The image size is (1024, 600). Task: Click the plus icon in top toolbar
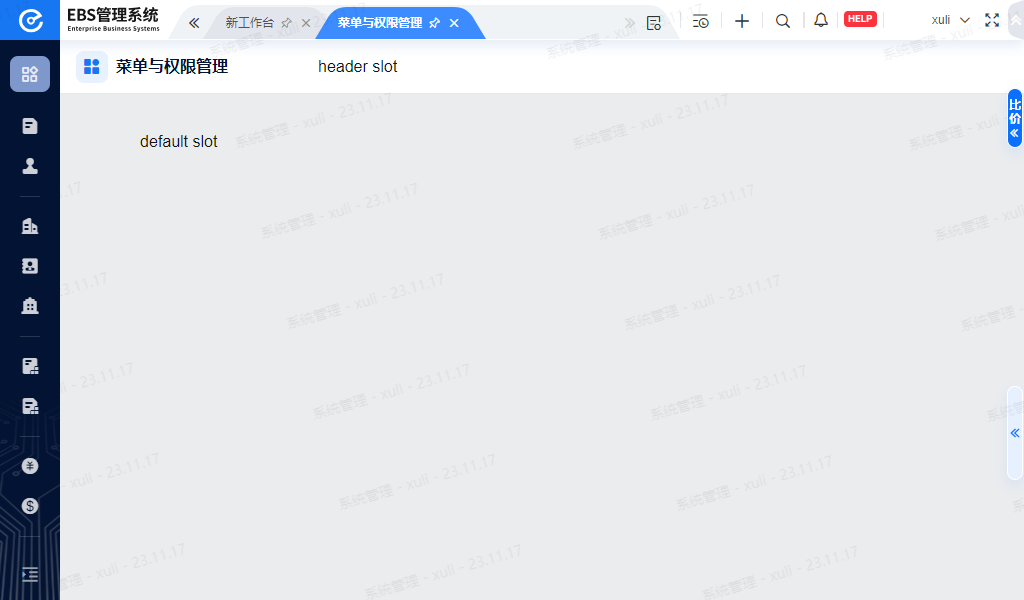[x=742, y=21]
